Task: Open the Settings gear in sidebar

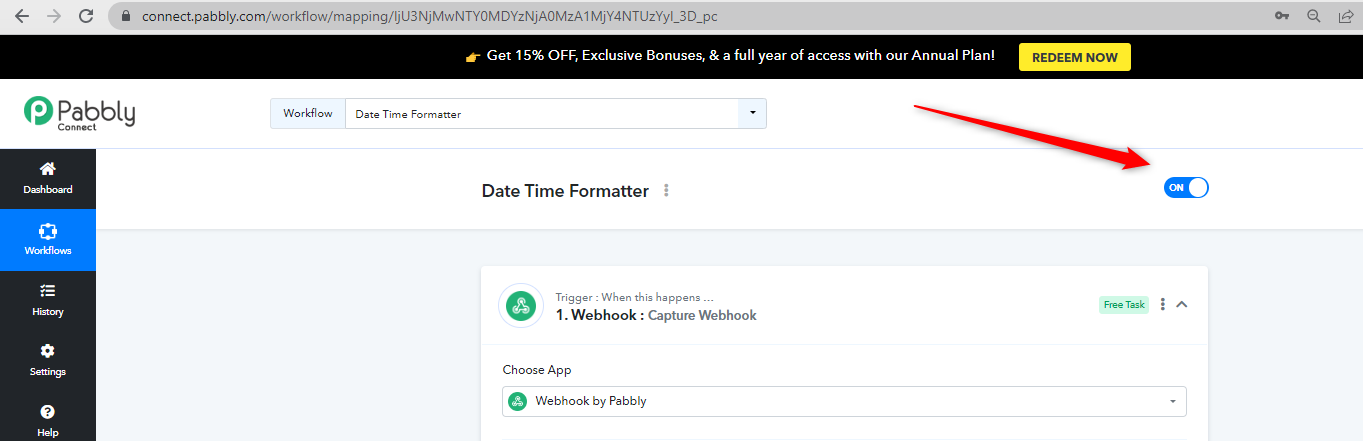Action: coord(47,351)
